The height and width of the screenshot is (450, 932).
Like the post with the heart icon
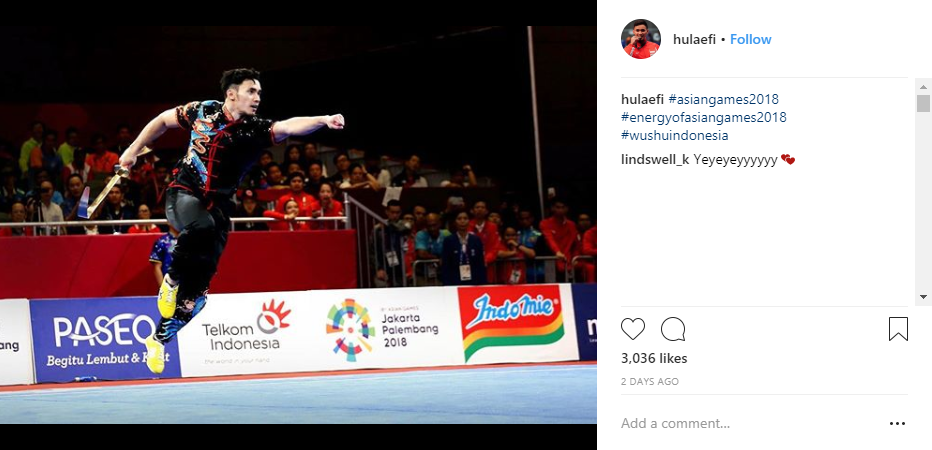tap(632, 329)
